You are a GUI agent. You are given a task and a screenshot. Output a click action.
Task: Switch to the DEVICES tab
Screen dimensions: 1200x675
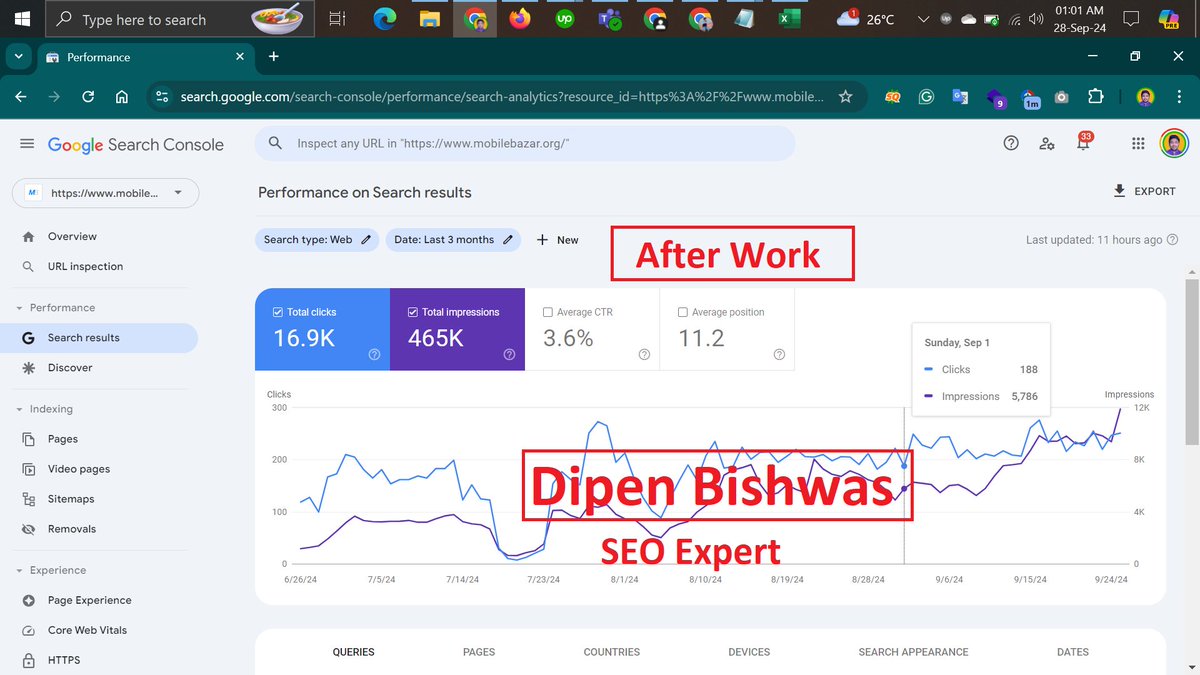[x=749, y=652]
